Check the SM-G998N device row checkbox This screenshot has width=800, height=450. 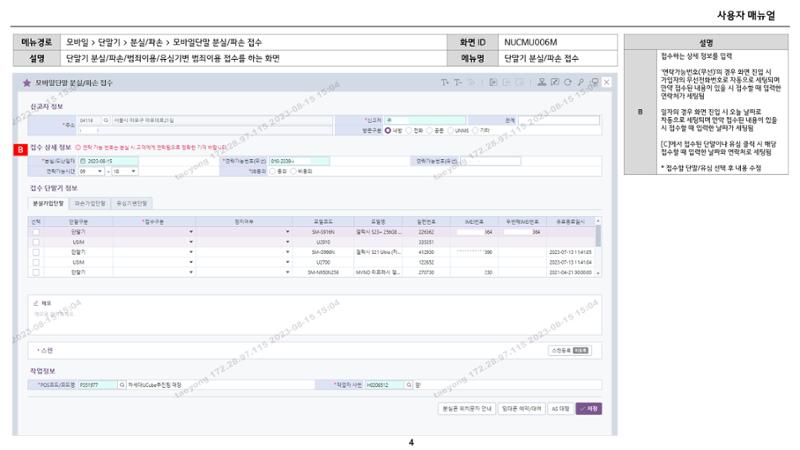click(36, 252)
